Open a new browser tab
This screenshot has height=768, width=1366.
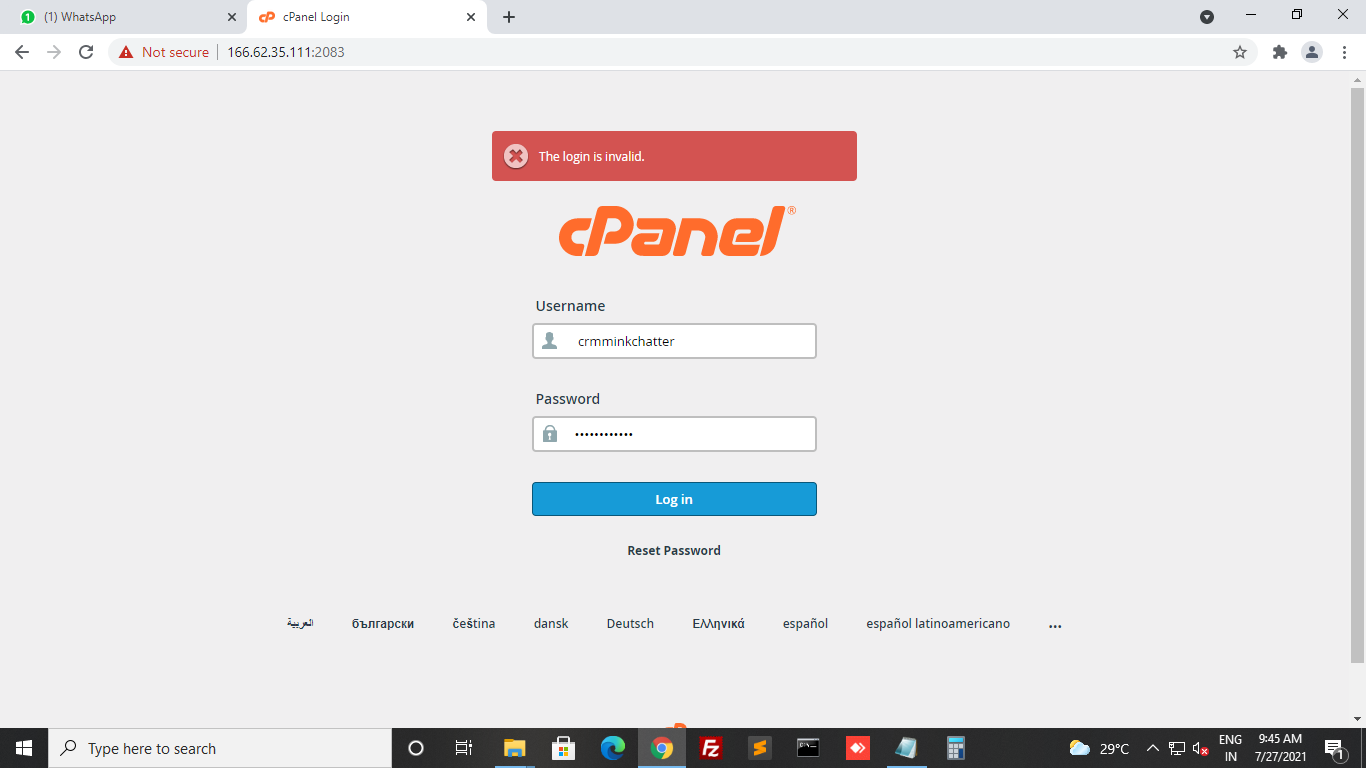coord(509,17)
